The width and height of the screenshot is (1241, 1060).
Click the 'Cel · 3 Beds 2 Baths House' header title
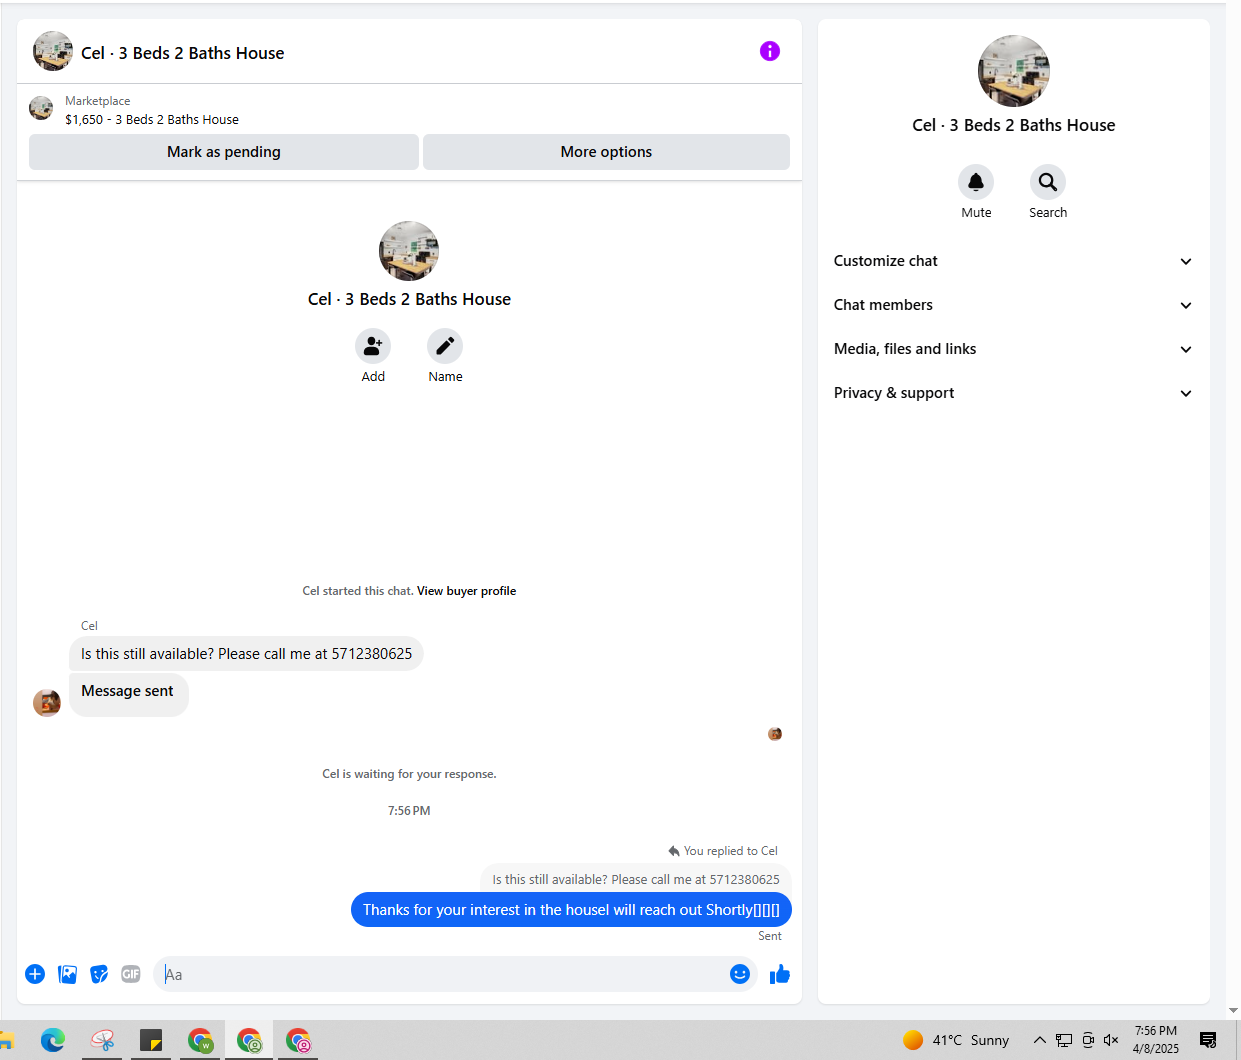click(x=183, y=53)
